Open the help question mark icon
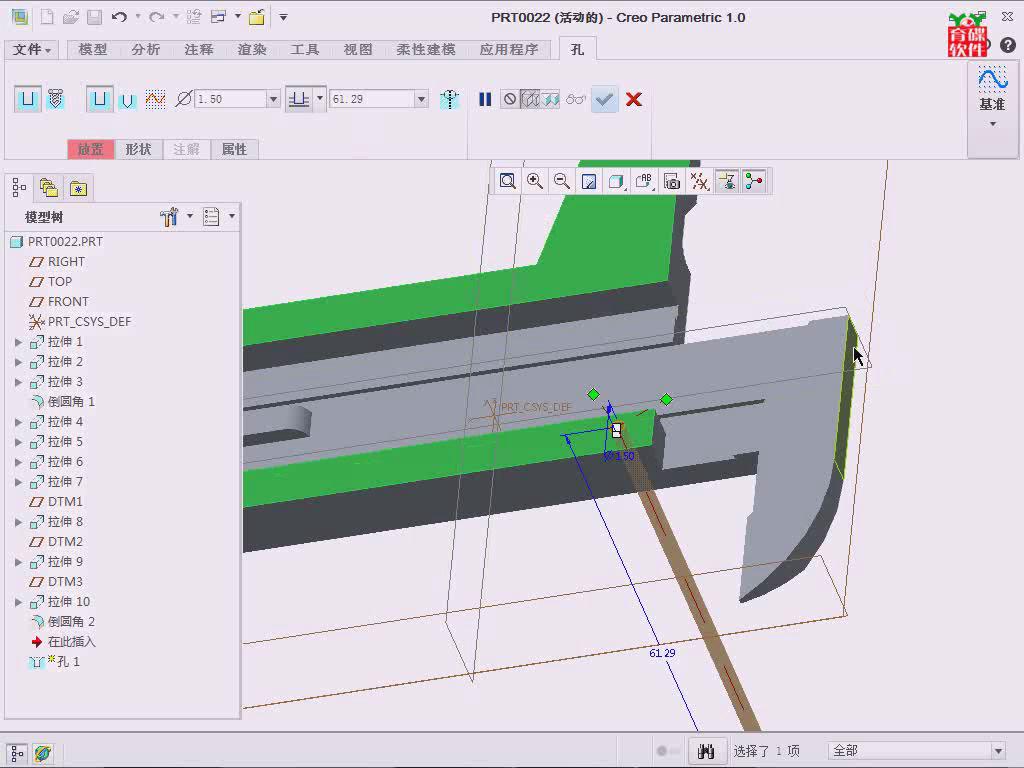The height and width of the screenshot is (768, 1024). pyautogui.click(x=1008, y=45)
